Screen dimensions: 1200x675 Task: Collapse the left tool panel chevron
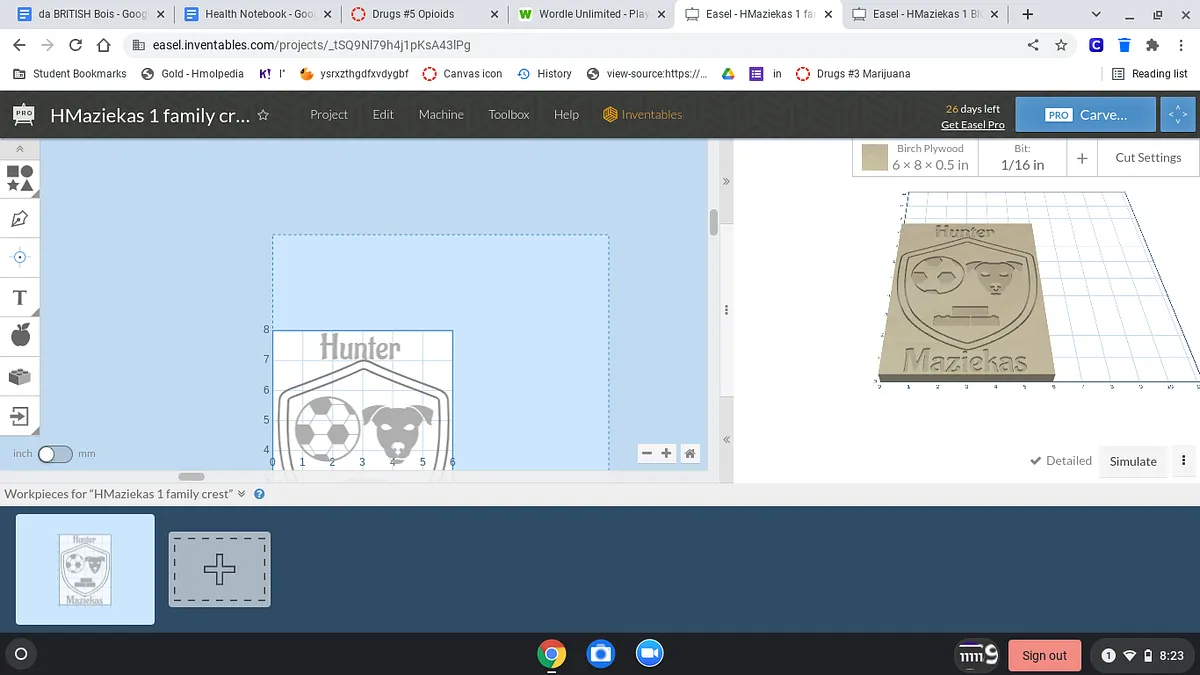tap(19, 148)
